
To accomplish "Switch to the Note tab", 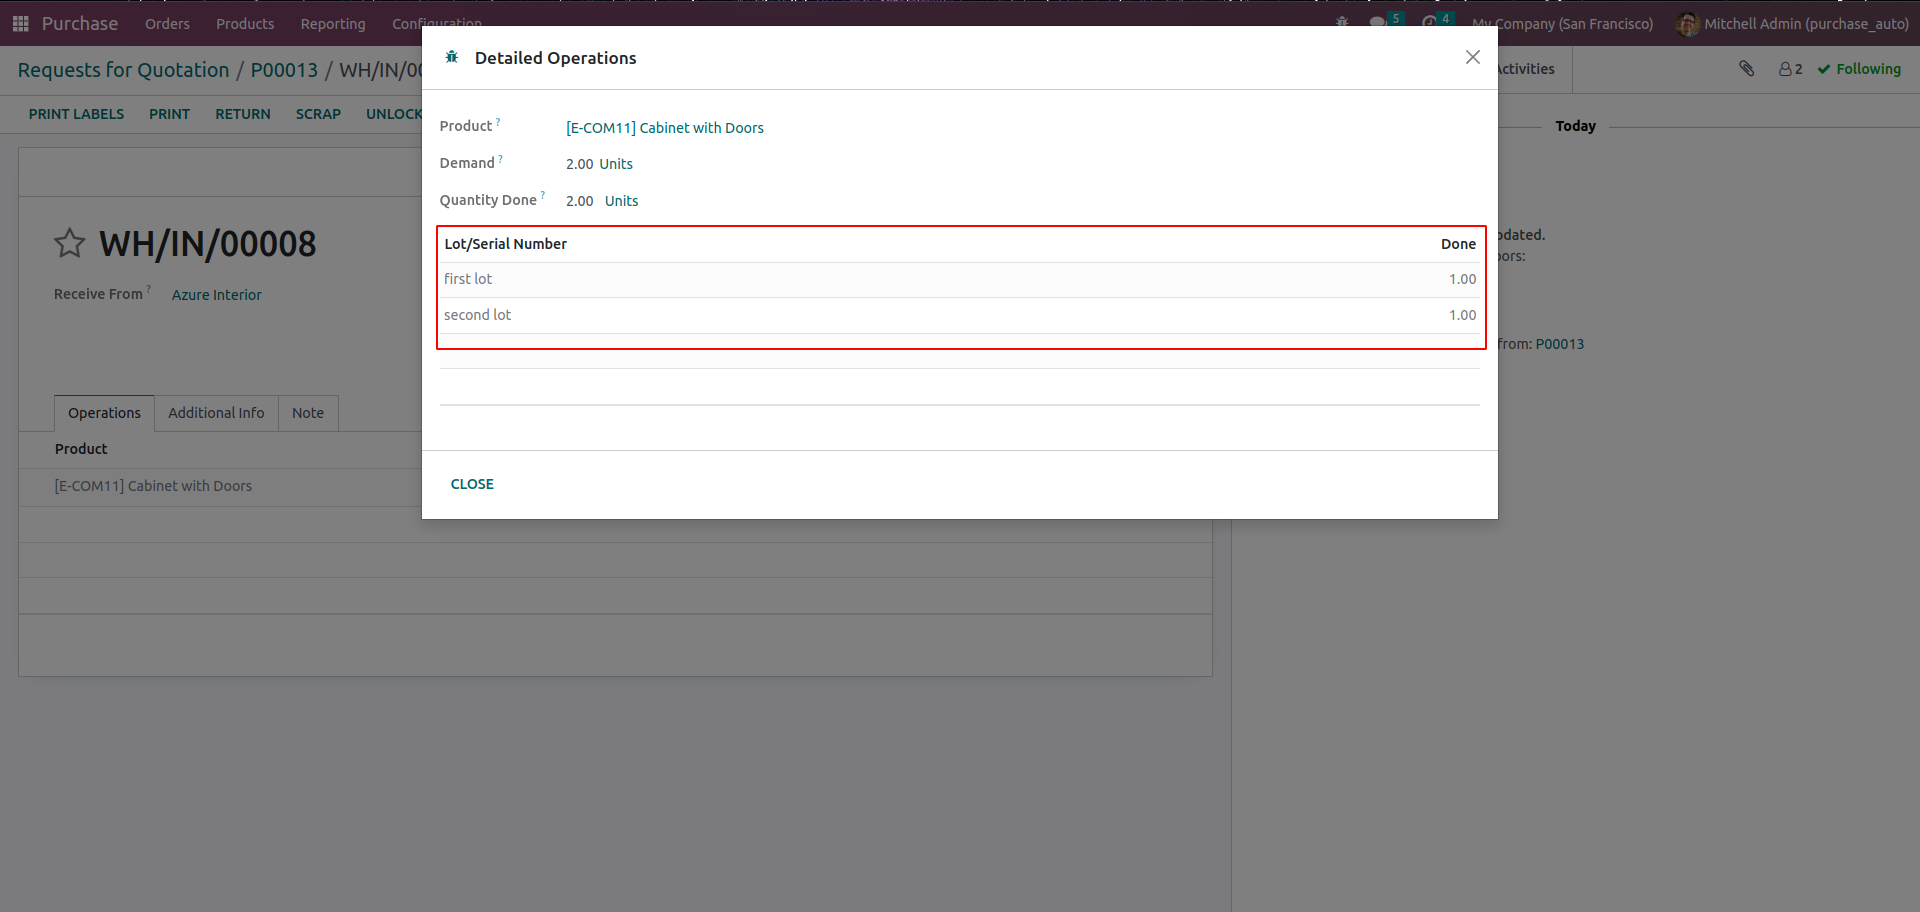I will pos(308,413).
